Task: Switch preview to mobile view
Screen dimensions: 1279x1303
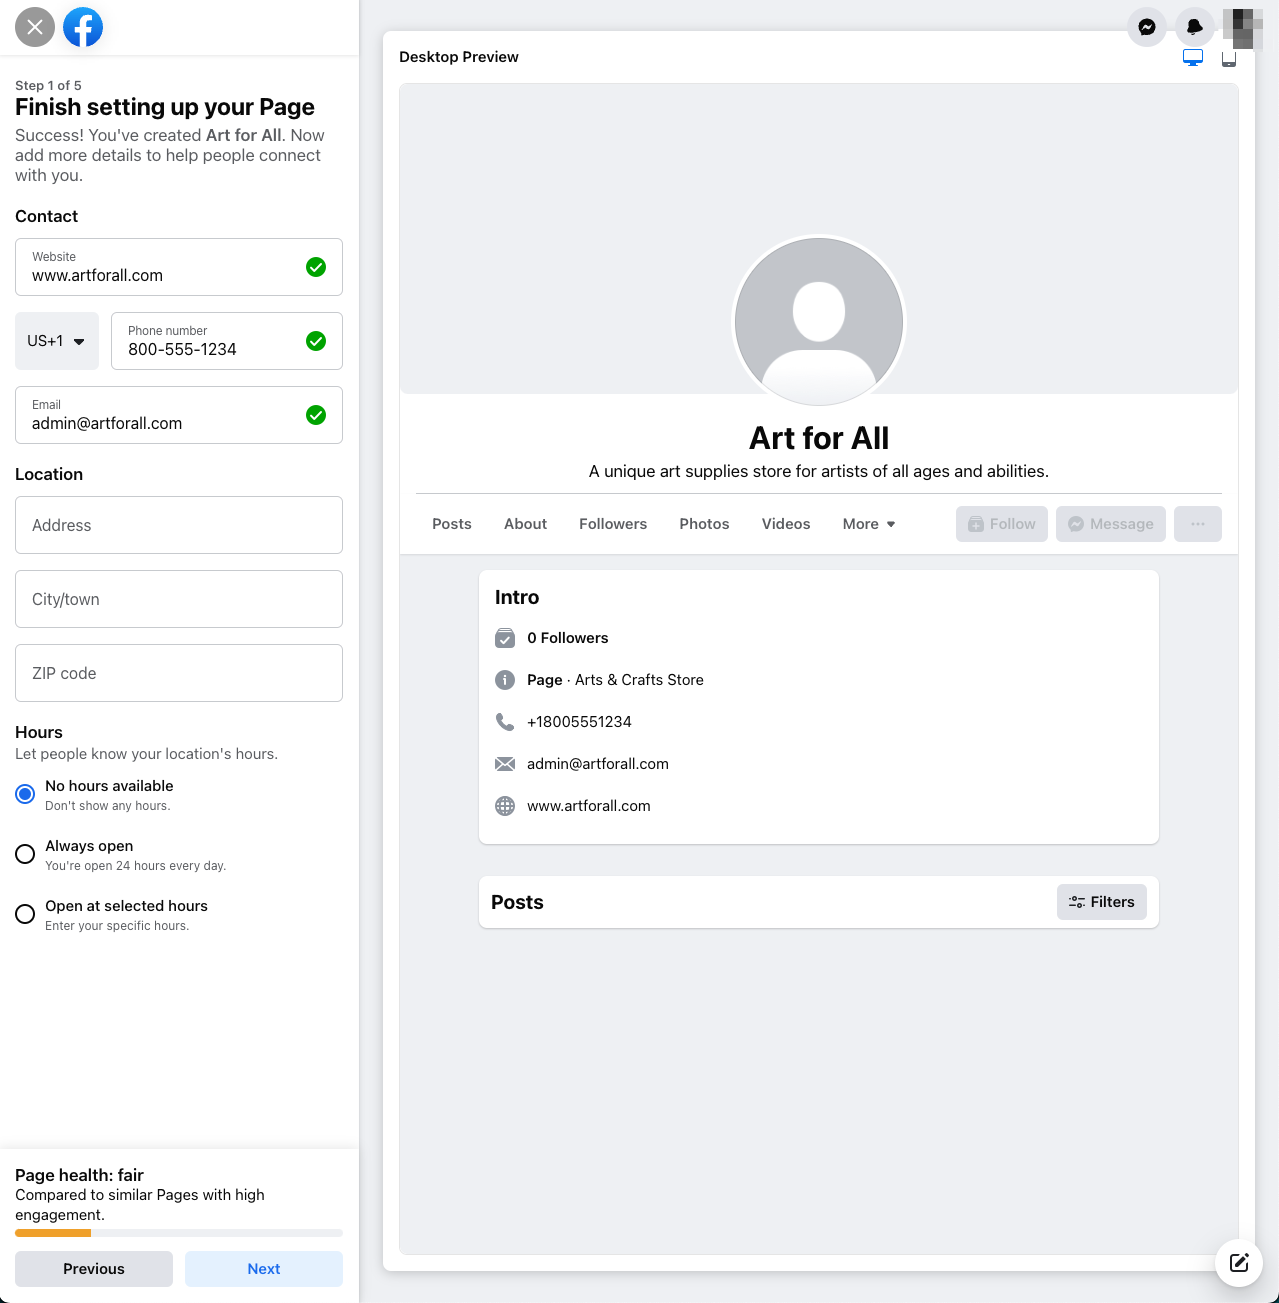Action: tap(1229, 58)
